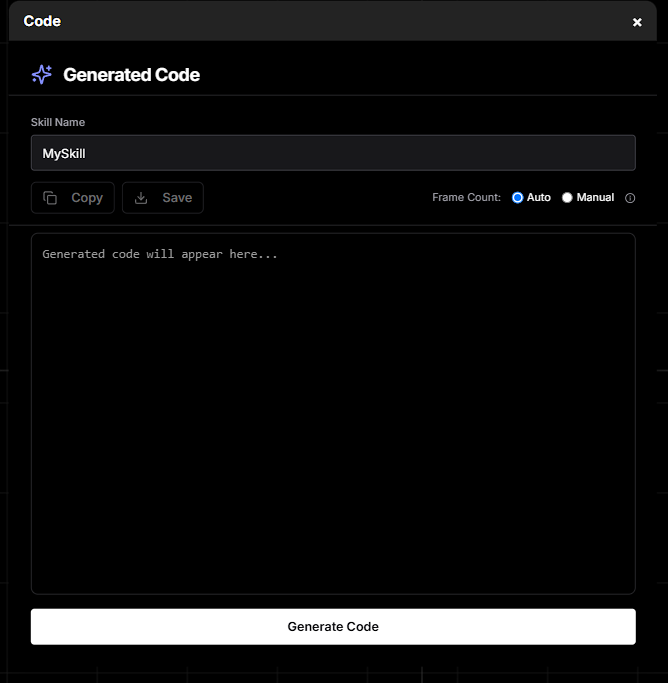This screenshot has height=683, width=668.
Task: Click inside the generated code text area
Action: point(333,414)
